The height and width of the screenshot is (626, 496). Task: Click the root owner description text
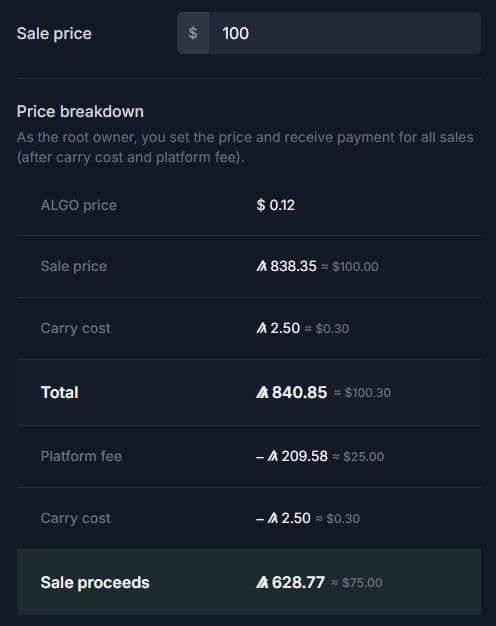click(x=245, y=147)
